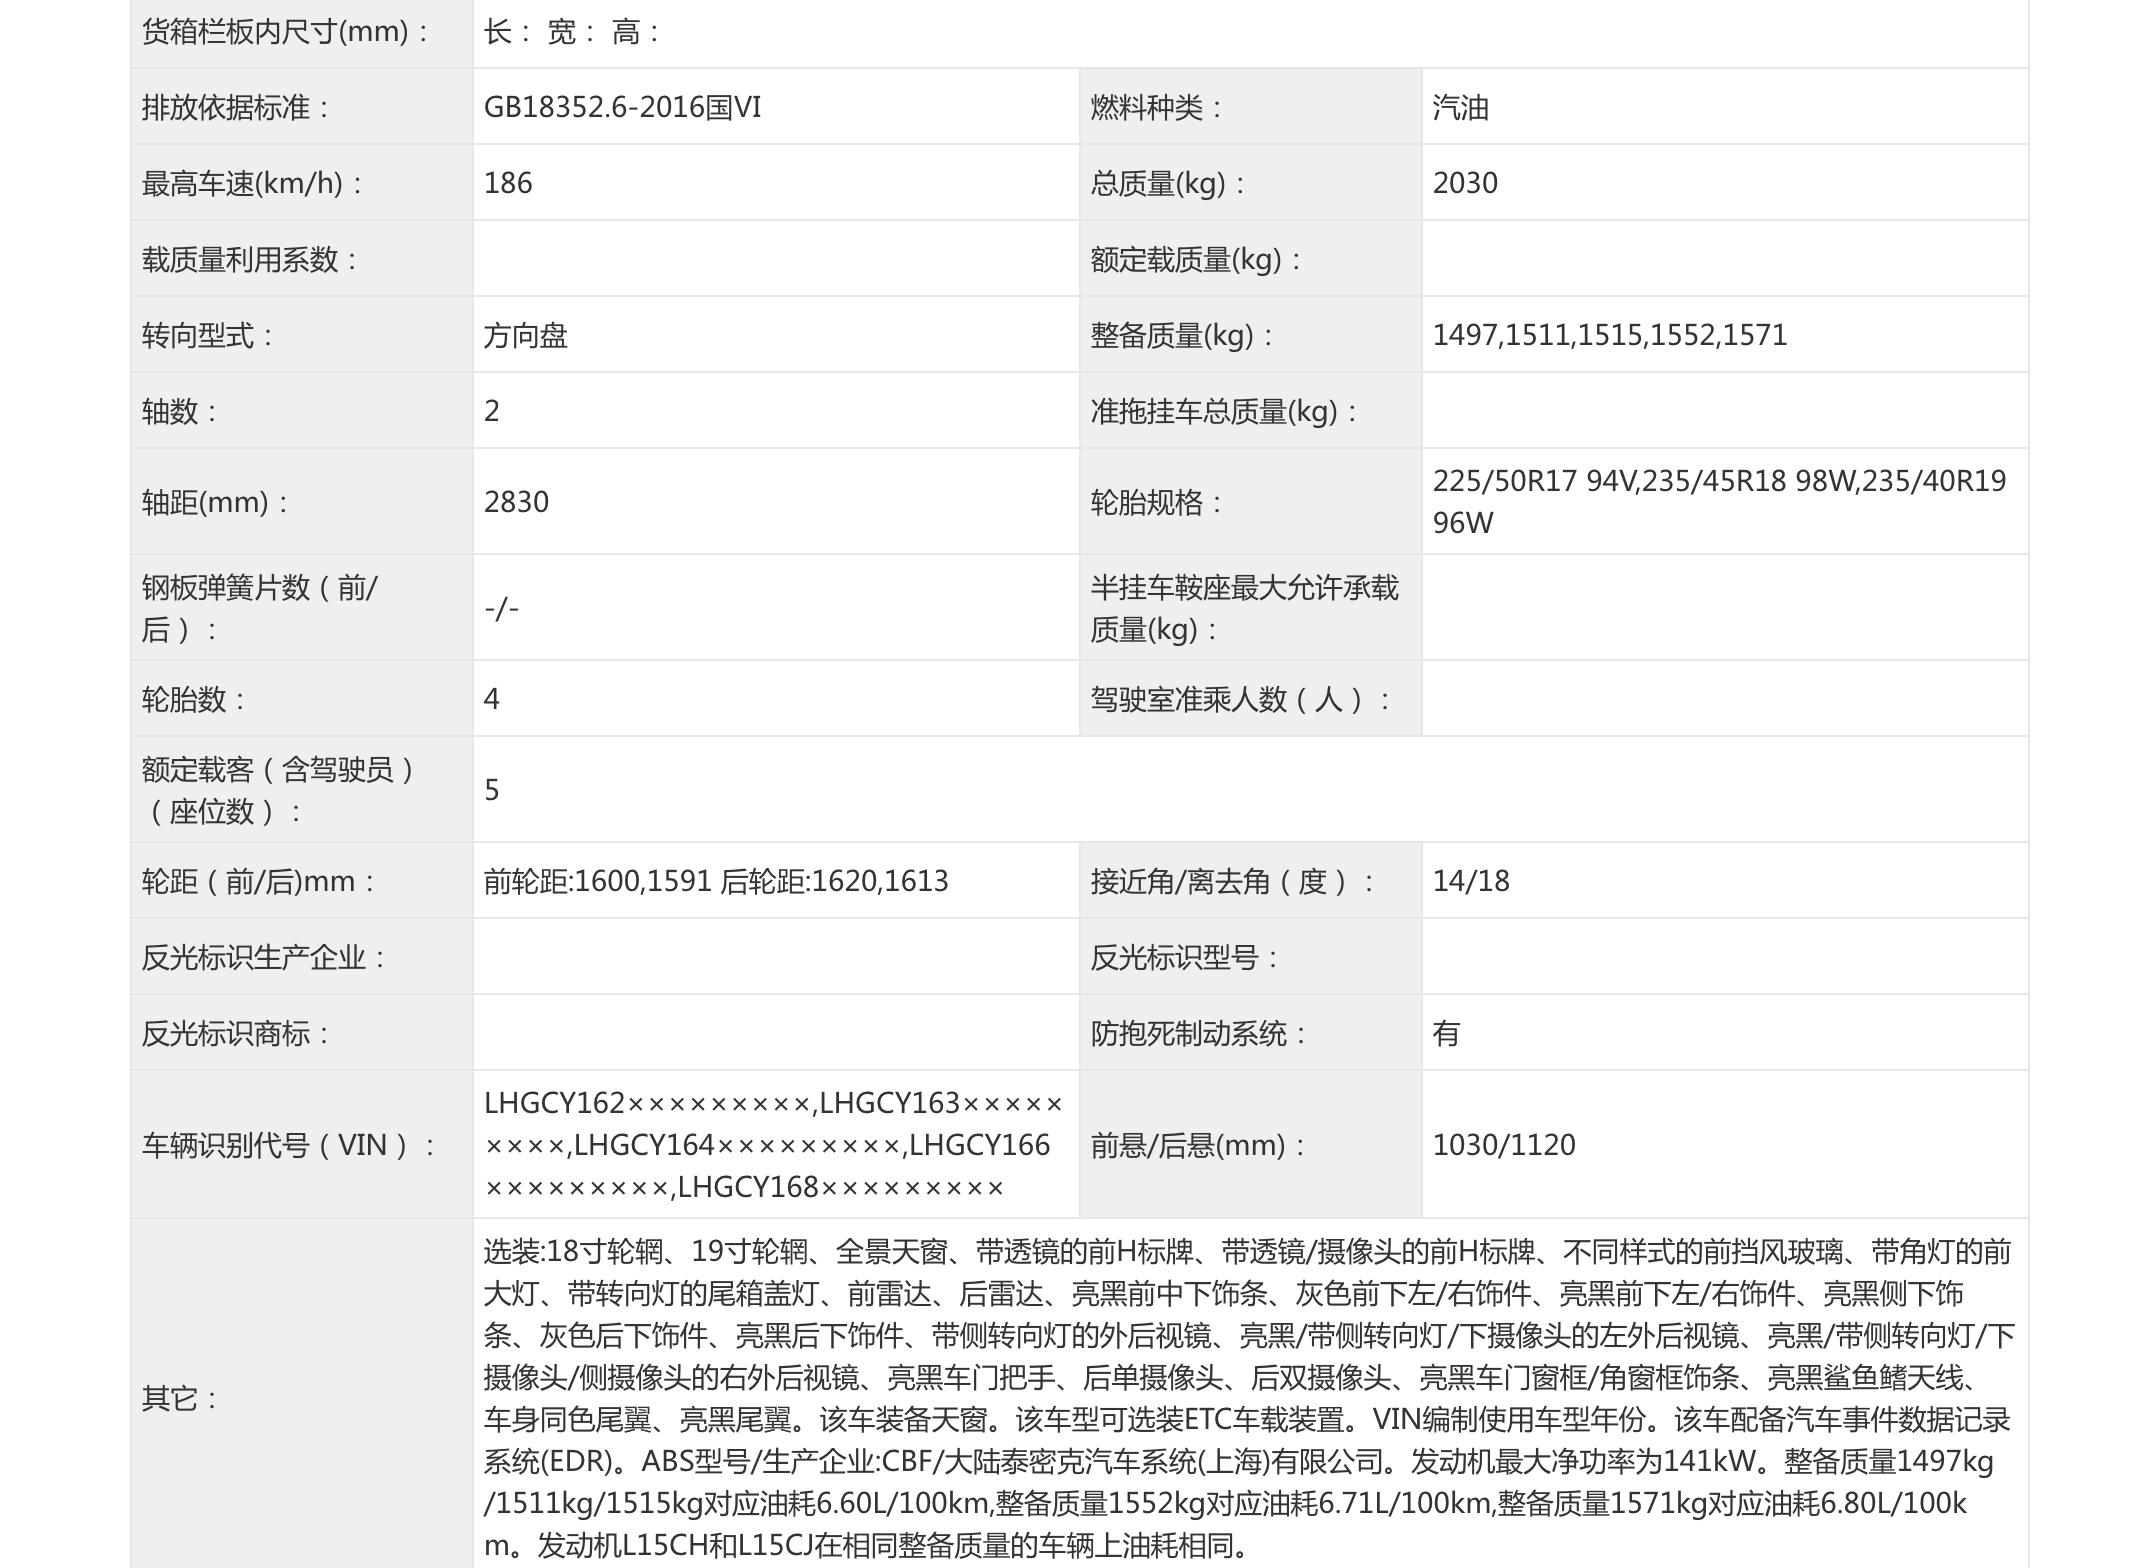Viewport: 2156px width, 1568px height.
Task: Click the 反光标识商标 label
Action: point(235,1033)
